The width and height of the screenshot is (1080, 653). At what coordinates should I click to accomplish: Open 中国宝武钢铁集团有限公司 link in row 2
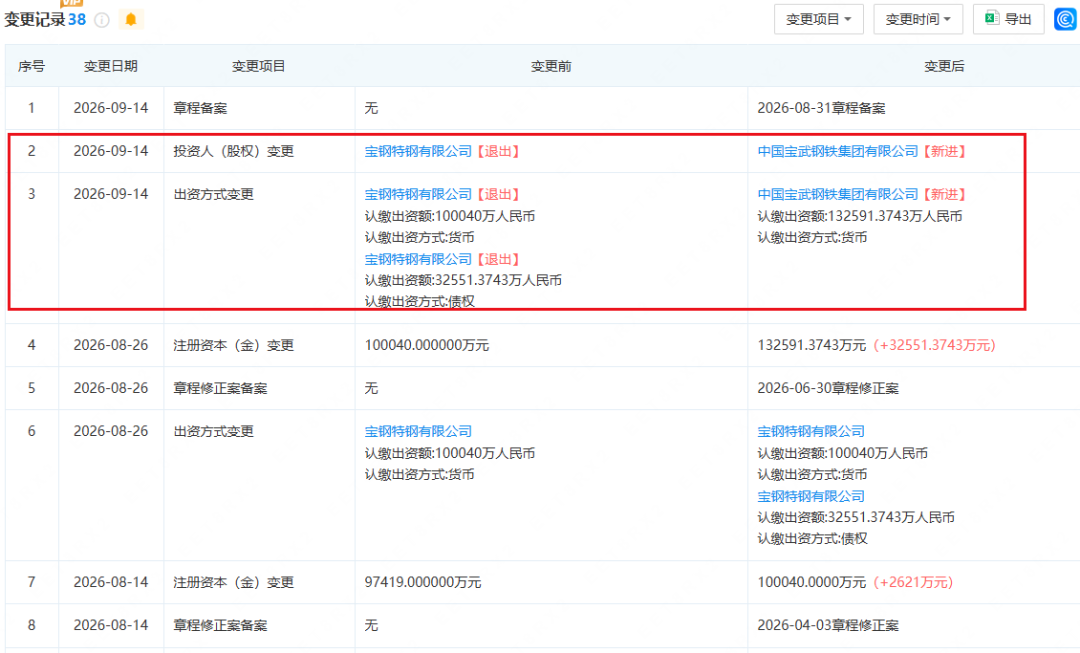838,151
